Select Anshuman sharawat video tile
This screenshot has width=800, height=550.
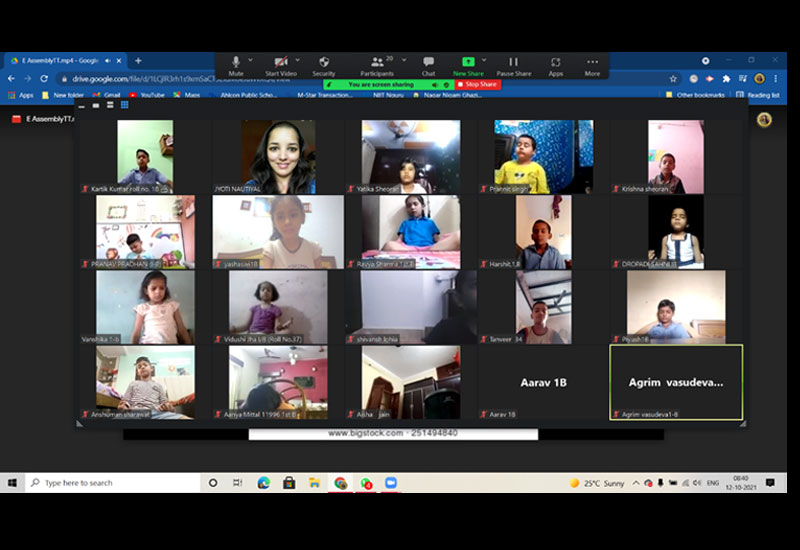click(x=145, y=382)
